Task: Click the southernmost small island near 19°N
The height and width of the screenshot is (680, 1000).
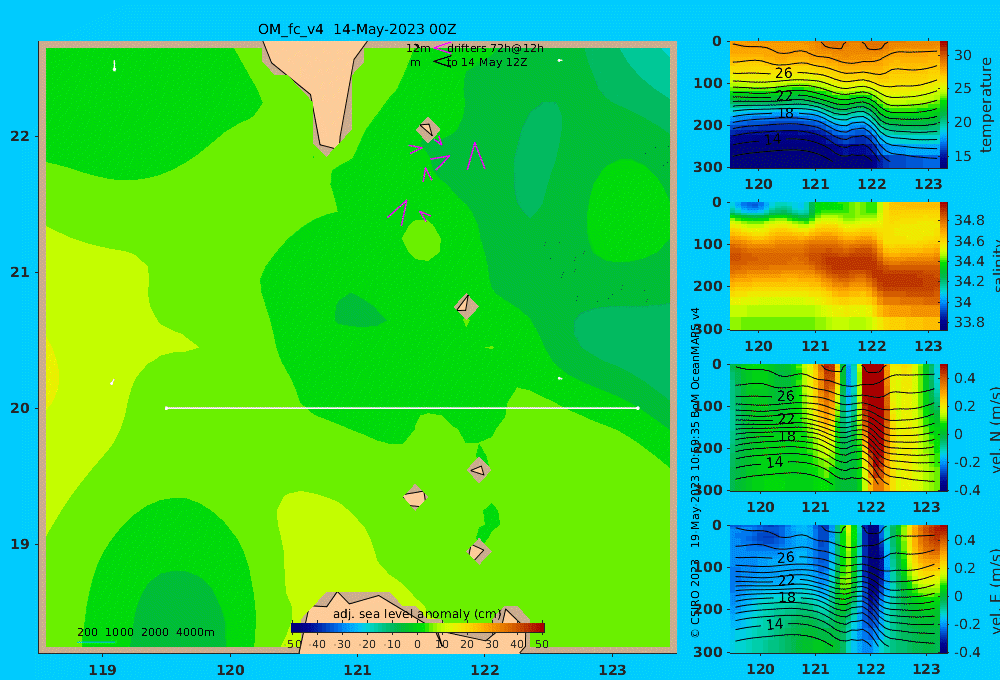Action: [x=478, y=551]
